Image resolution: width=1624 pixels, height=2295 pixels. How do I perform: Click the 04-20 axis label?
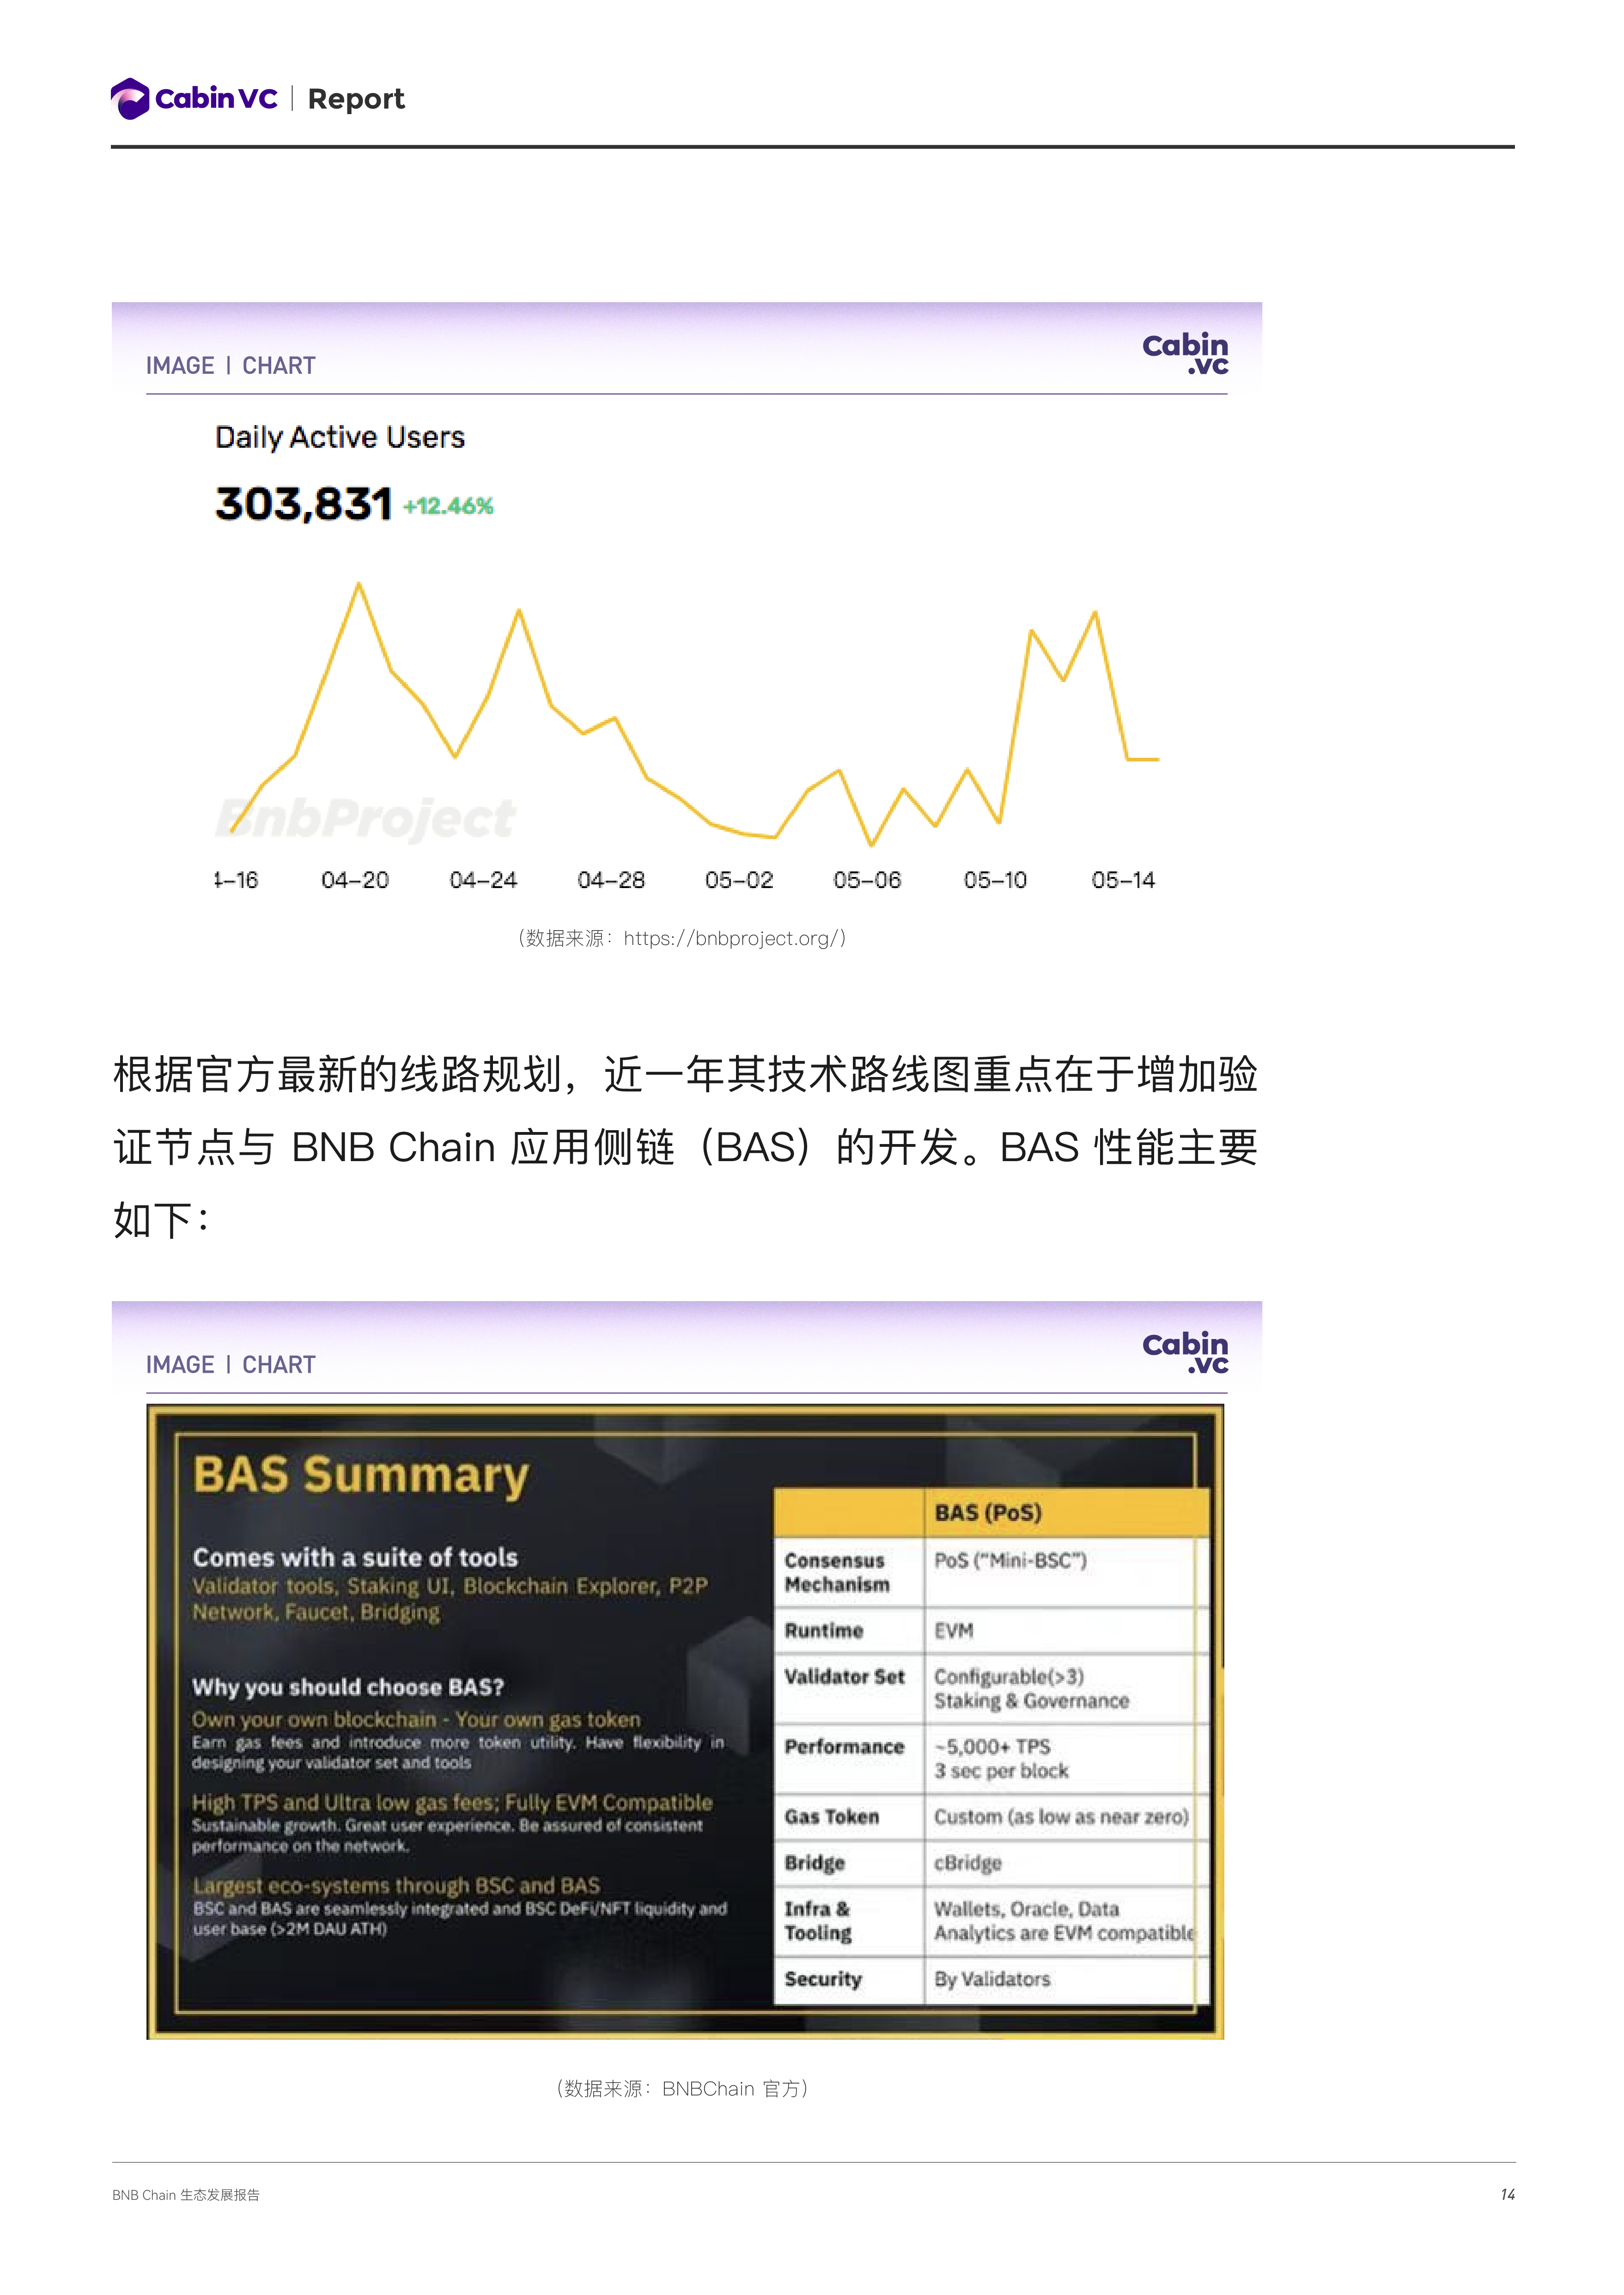click(355, 880)
